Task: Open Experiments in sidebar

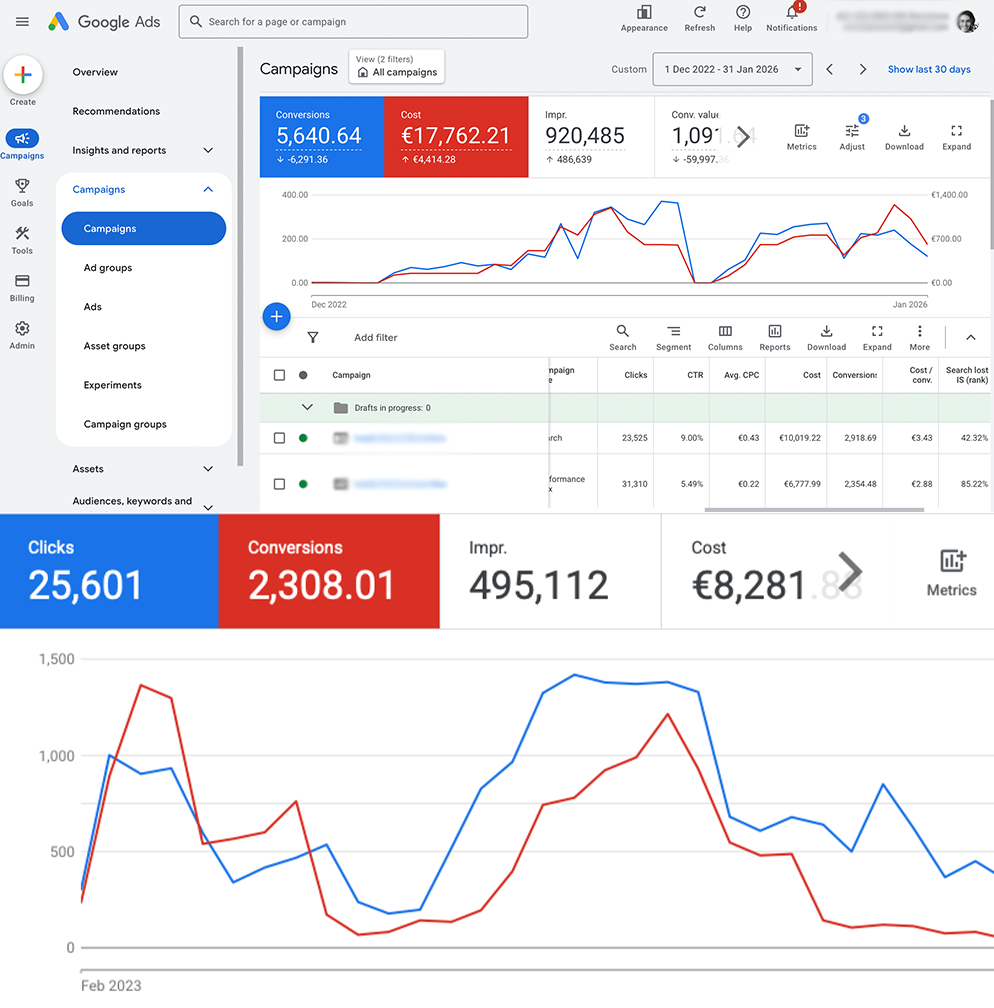Action: (113, 385)
